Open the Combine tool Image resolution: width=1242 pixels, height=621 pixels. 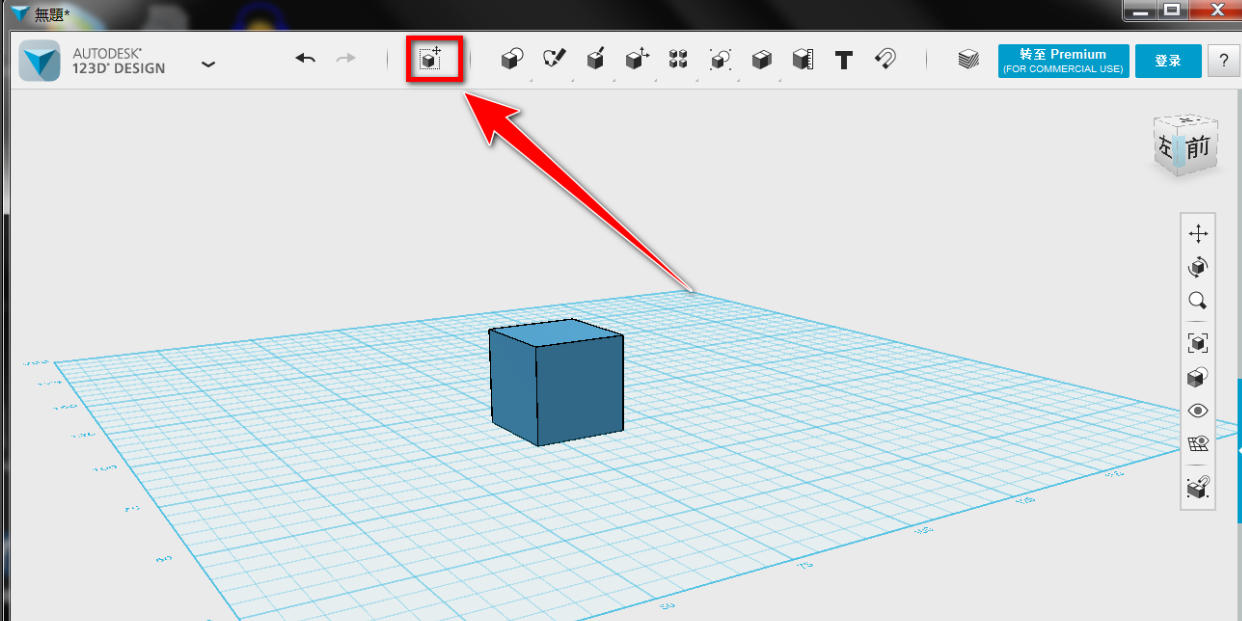coord(762,60)
